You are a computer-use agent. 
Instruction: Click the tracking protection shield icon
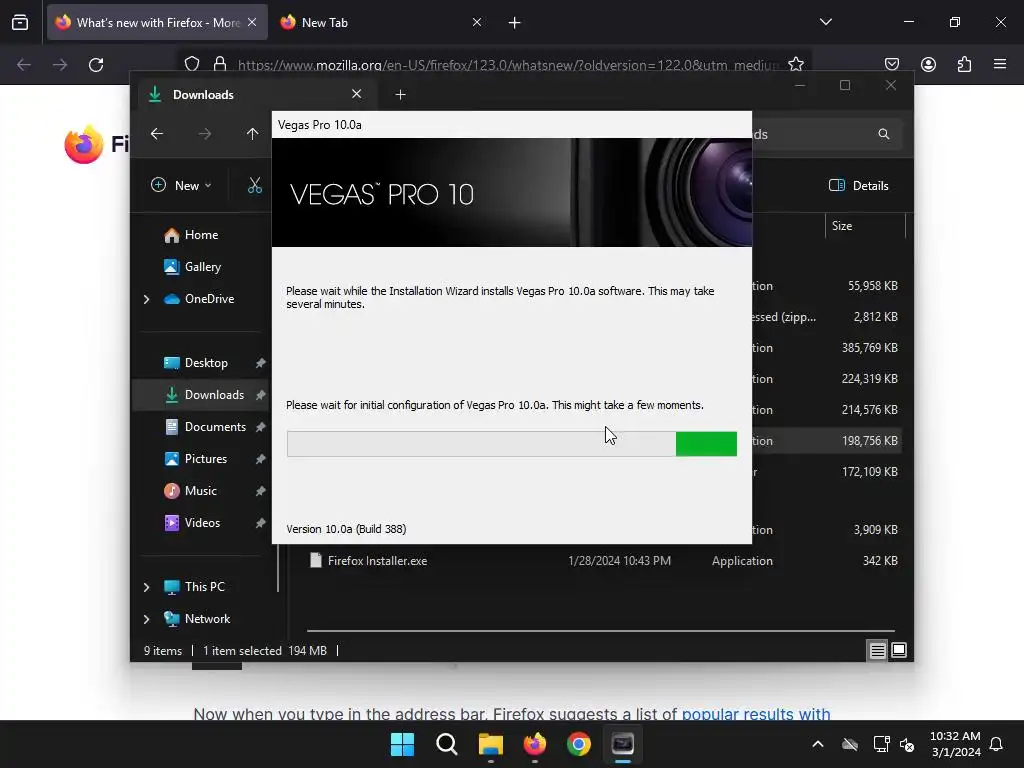point(192,64)
